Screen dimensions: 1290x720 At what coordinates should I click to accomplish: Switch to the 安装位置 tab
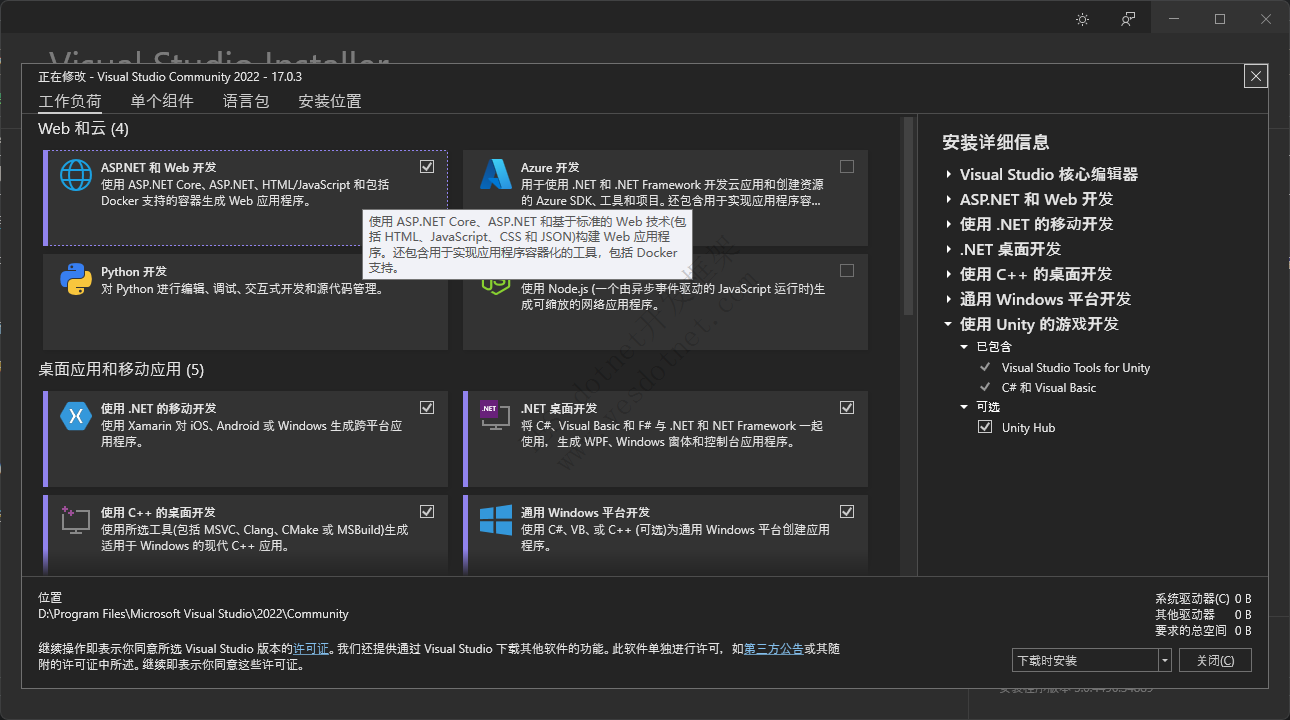tap(330, 101)
